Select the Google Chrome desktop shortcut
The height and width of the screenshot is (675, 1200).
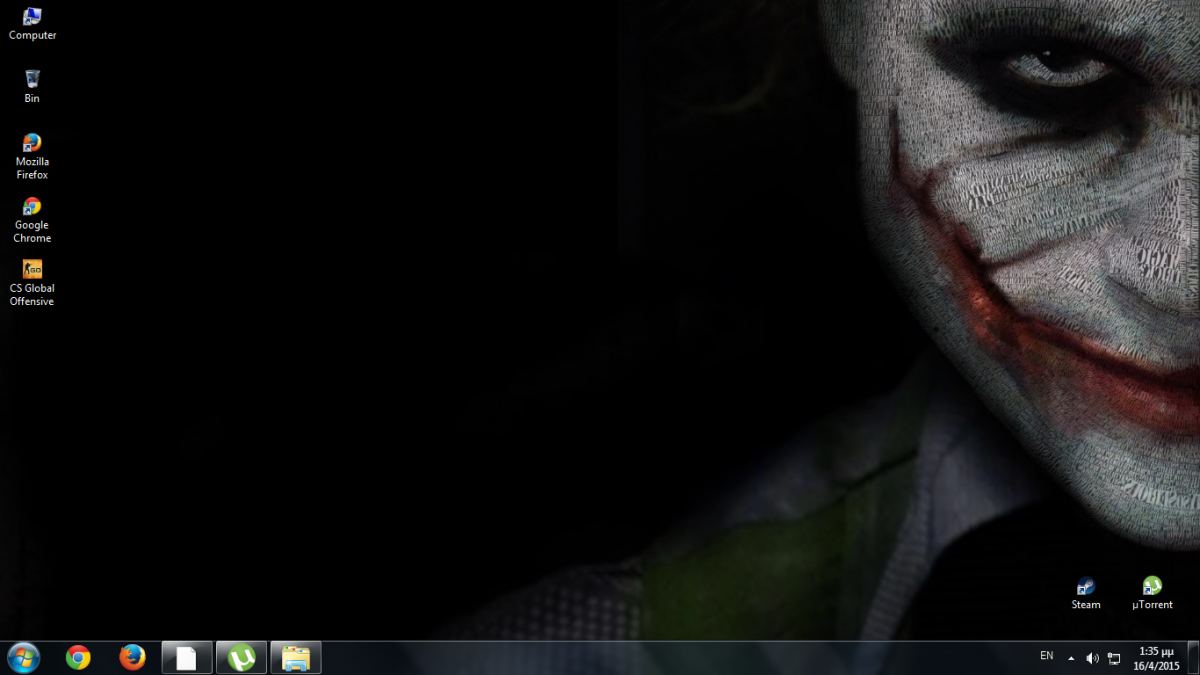[x=32, y=220]
